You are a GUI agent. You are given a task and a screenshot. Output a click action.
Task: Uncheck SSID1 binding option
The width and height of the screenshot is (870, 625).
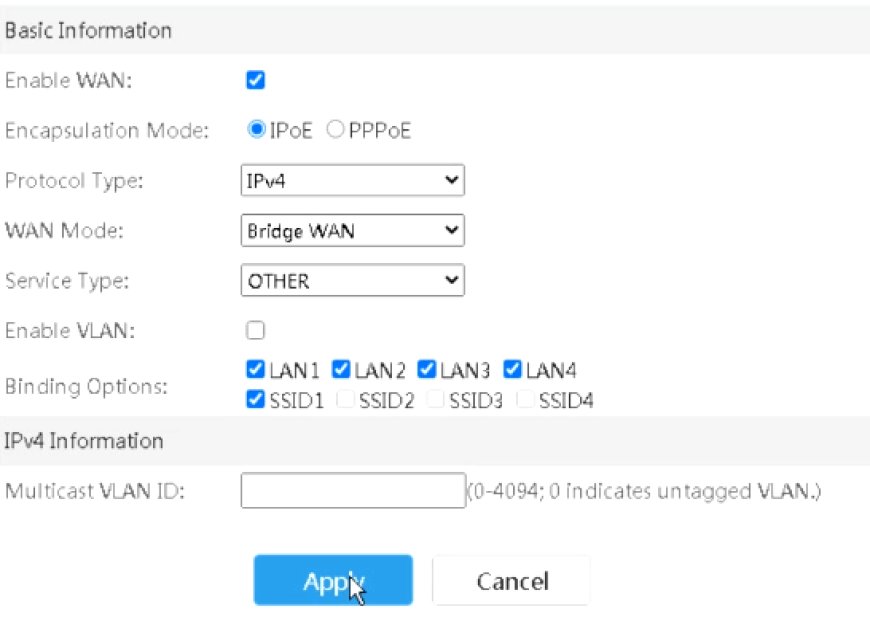[255, 399]
